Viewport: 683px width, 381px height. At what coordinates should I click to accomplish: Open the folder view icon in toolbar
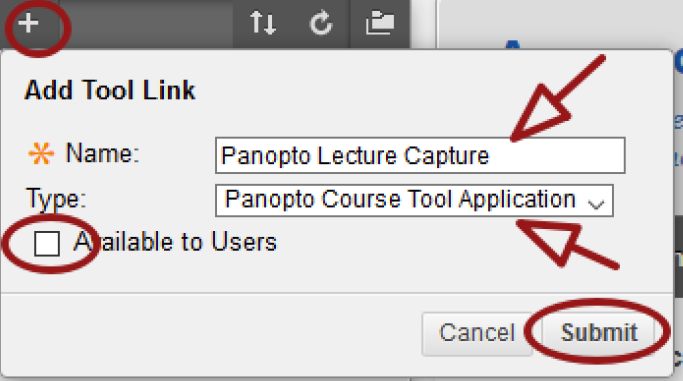(380, 23)
